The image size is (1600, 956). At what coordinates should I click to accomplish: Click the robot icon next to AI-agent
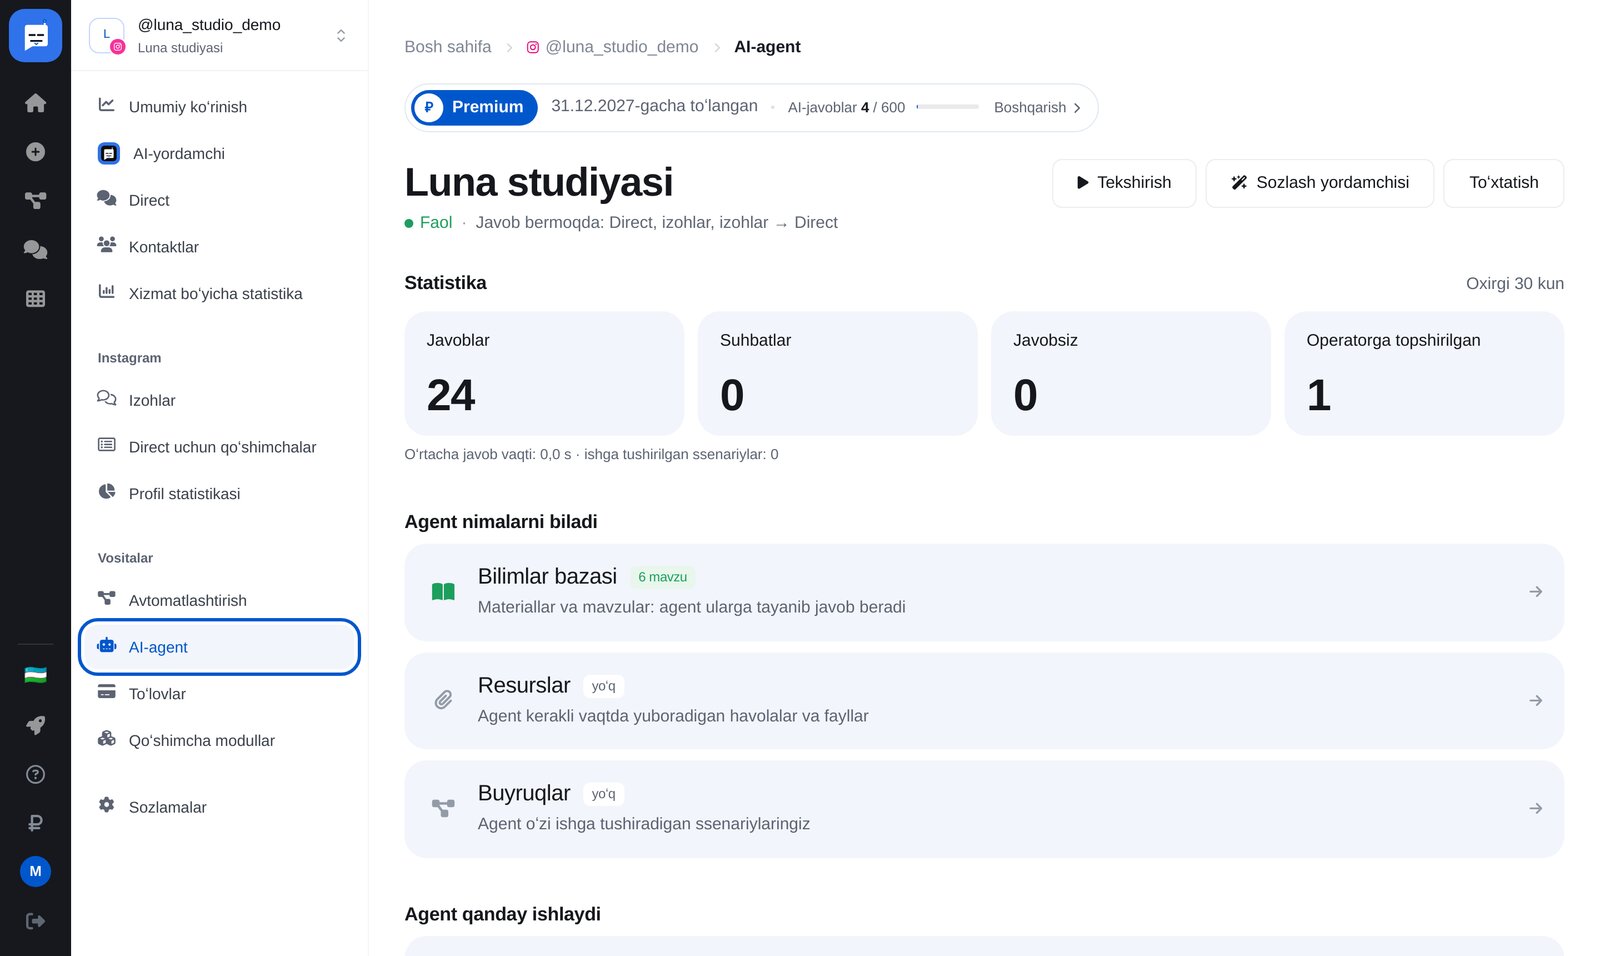(106, 646)
